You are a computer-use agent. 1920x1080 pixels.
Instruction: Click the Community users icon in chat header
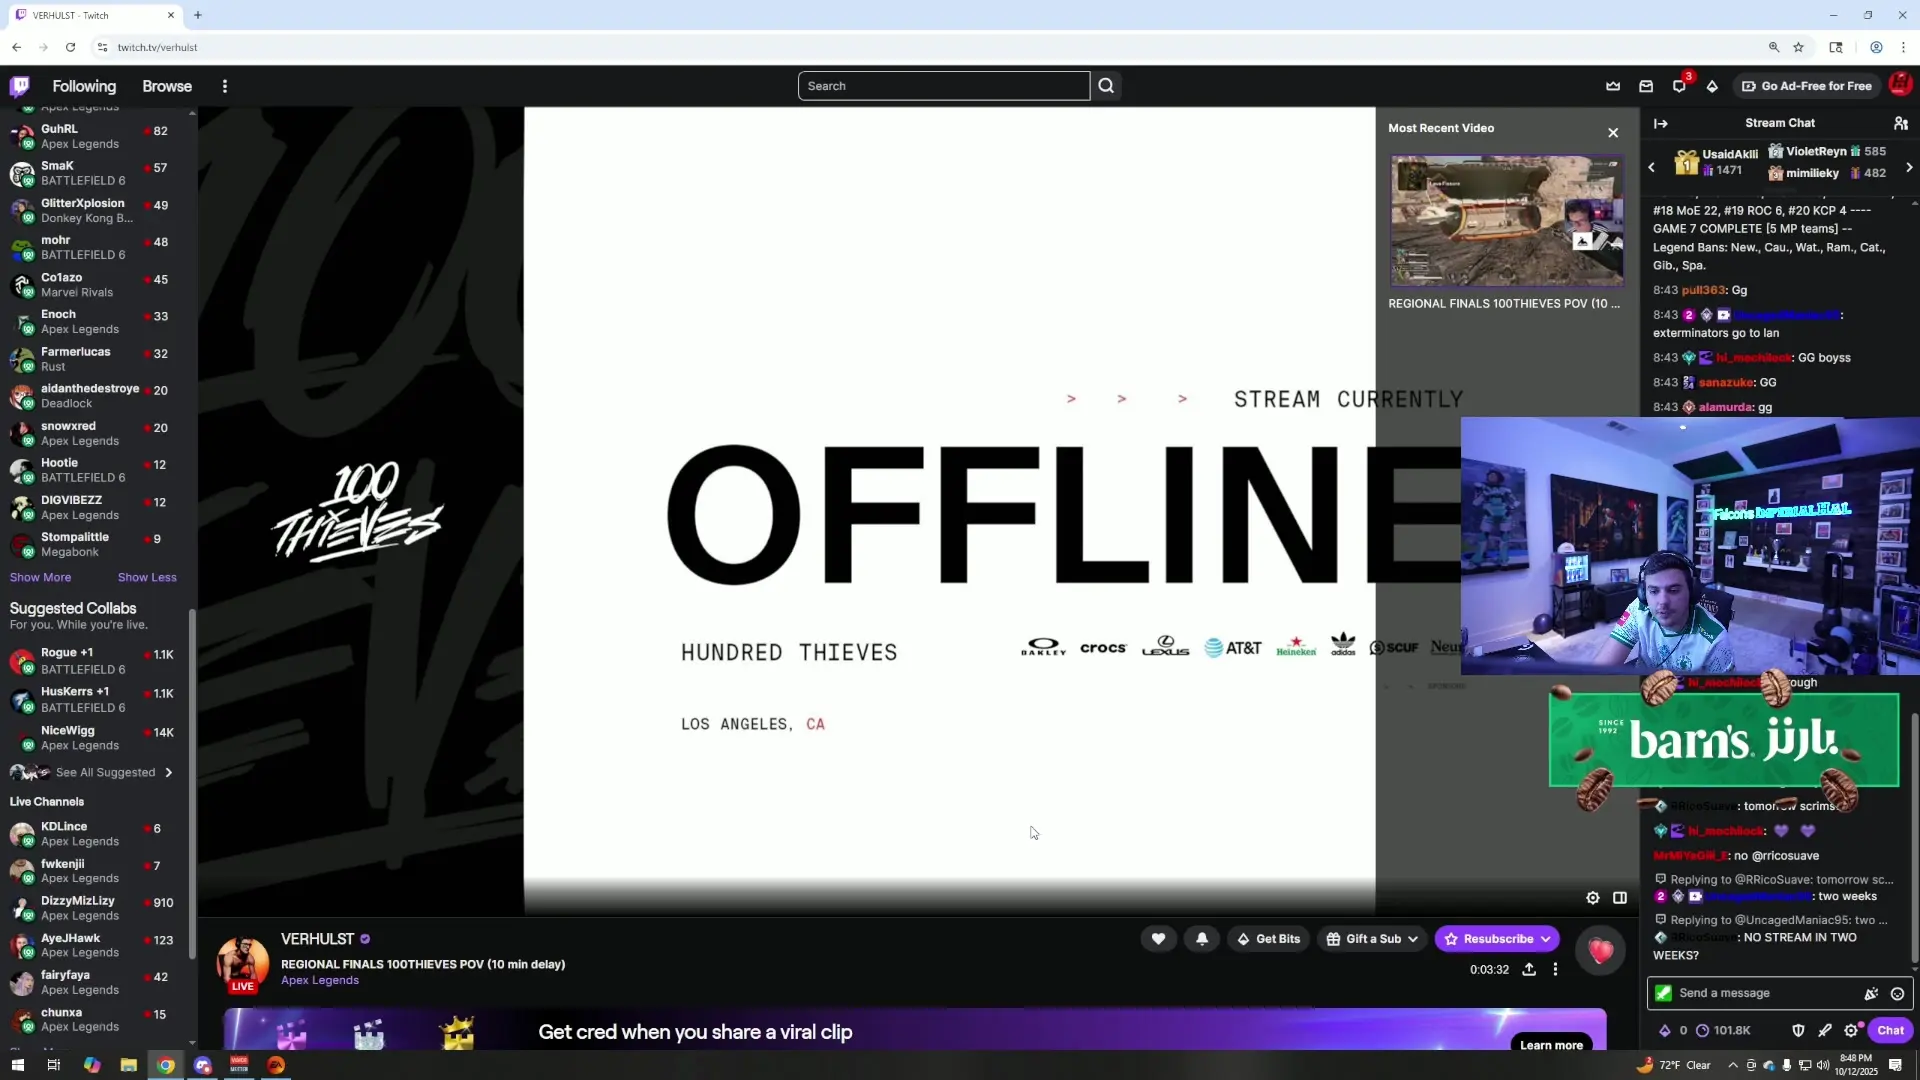point(1900,123)
